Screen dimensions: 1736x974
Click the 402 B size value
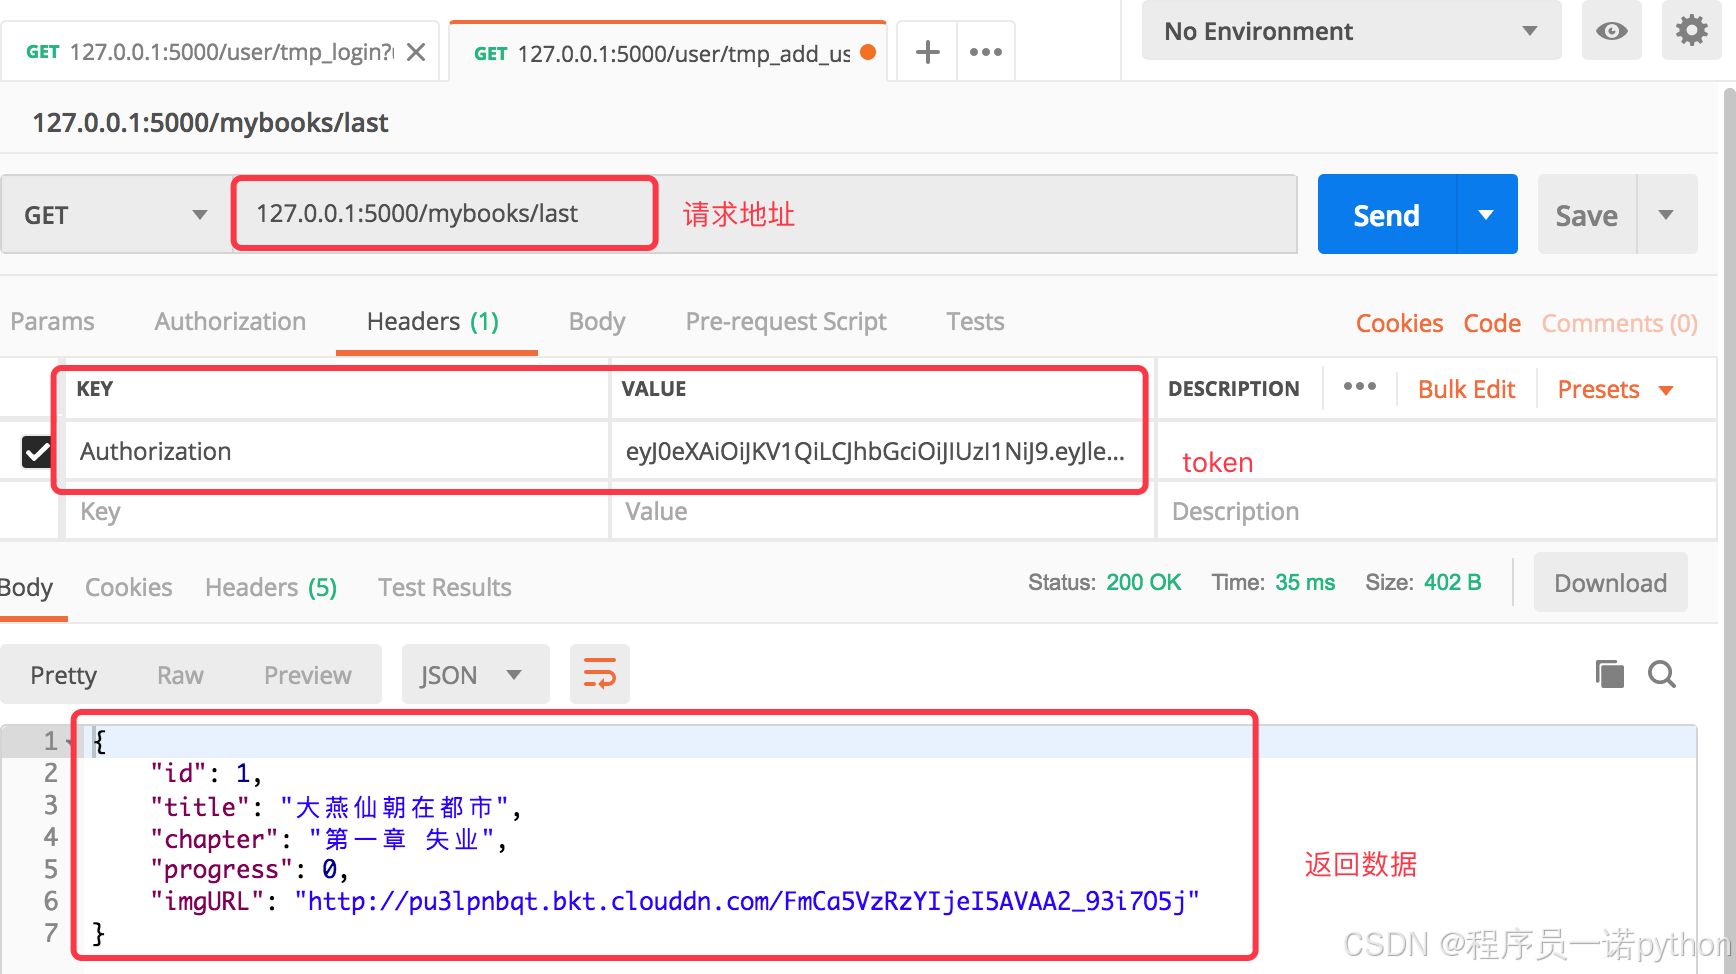1452,583
